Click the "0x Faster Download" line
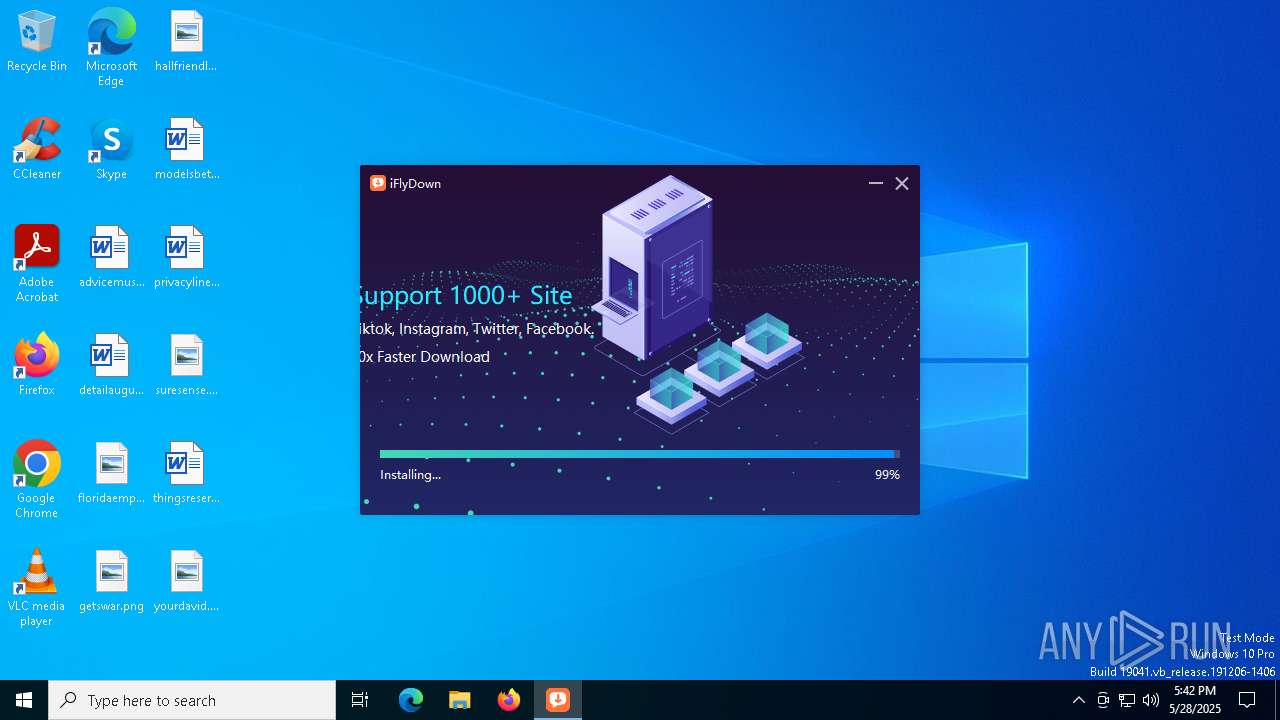Image resolution: width=1280 pixels, height=720 pixels. click(x=425, y=356)
